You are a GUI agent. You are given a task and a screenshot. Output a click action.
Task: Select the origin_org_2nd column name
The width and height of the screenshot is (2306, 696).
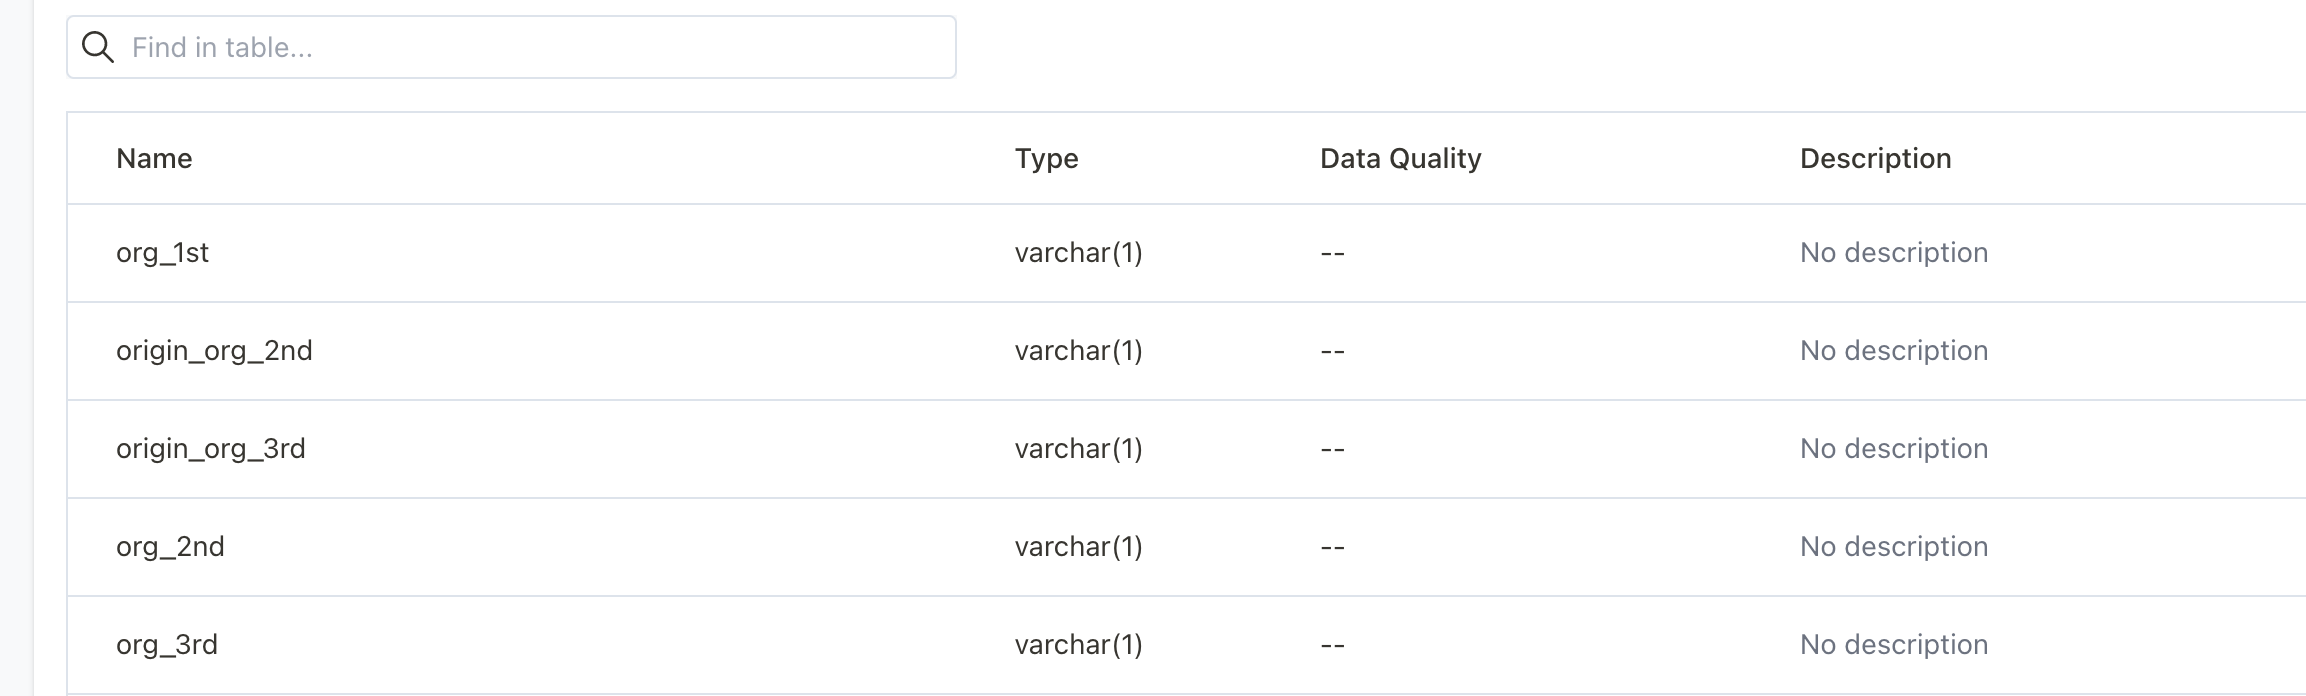[214, 350]
